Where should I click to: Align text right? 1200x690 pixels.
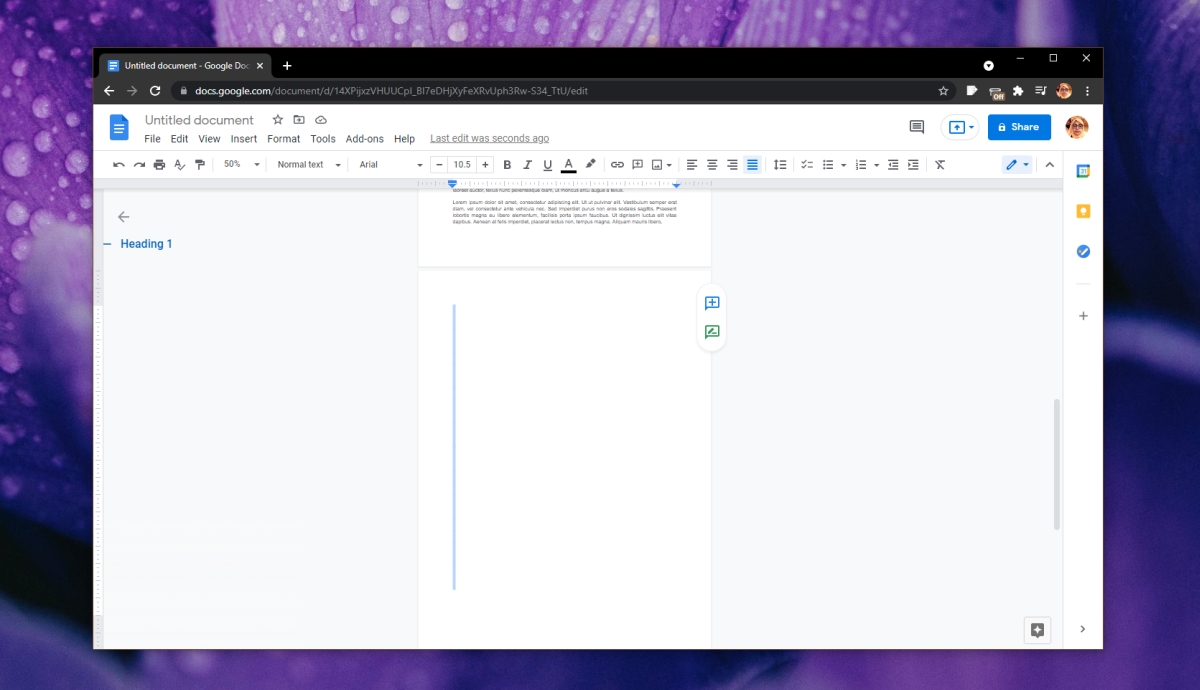pos(732,165)
